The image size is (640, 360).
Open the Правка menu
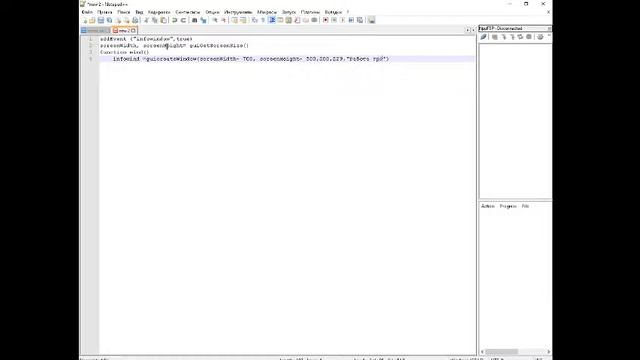(105, 12)
